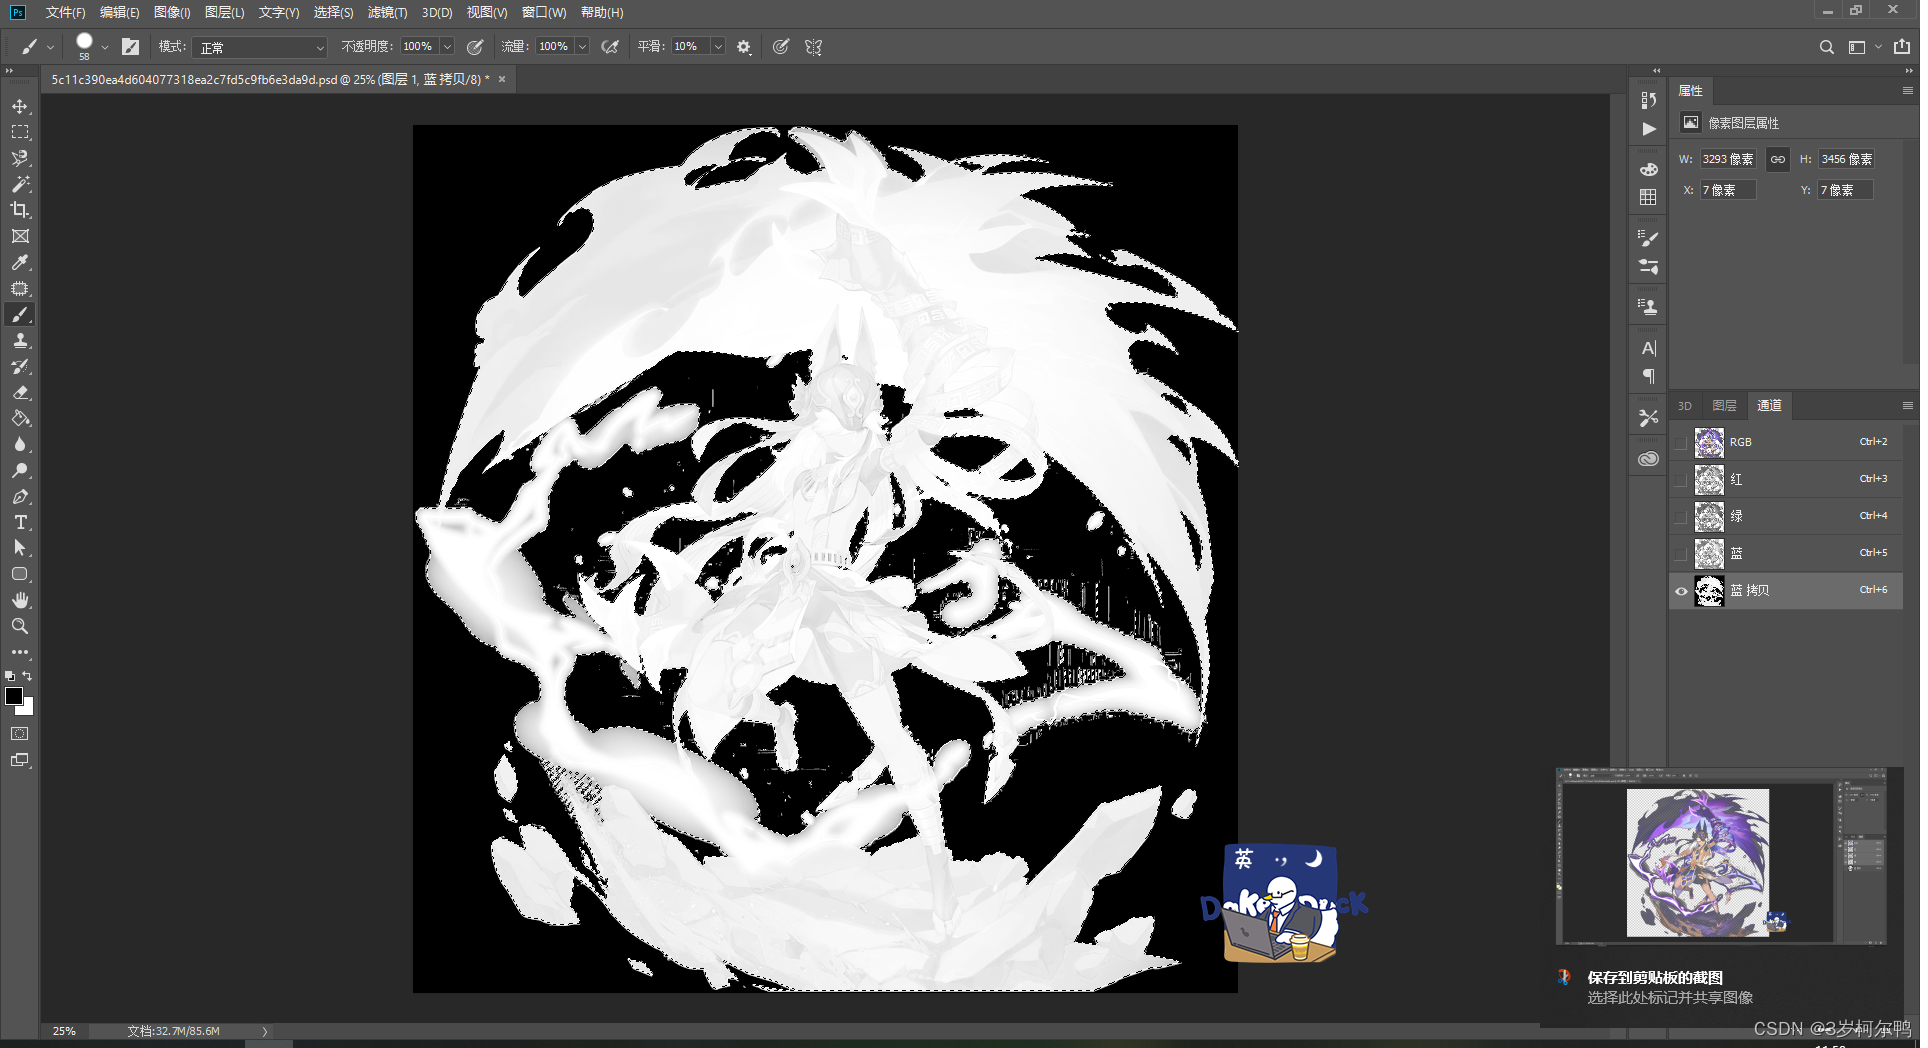This screenshot has width=1928, height=1048.
Task: Toggle pressure for opacity icon
Action: pyautogui.click(x=475, y=47)
